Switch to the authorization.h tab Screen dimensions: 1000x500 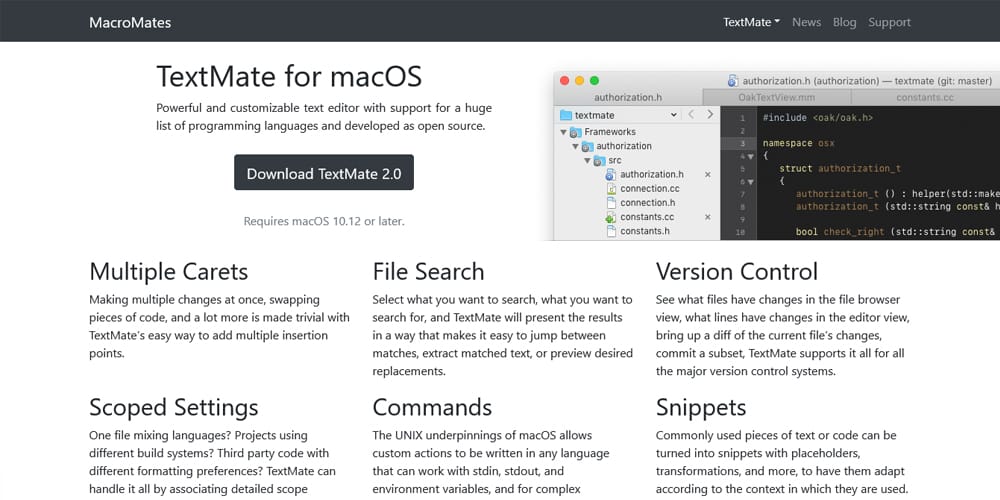click(x=628, y=98)
